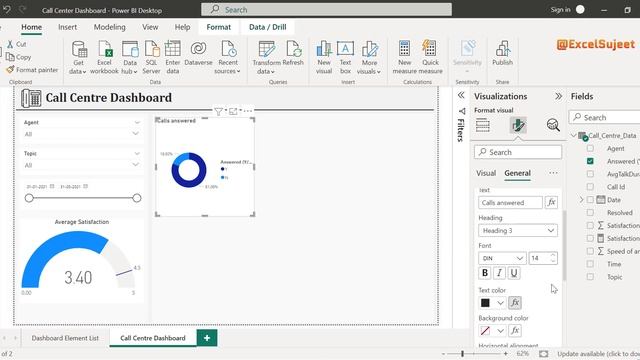Toggle underline title text
The height and width of the screenshot is (360, 640).
(514, 273)
